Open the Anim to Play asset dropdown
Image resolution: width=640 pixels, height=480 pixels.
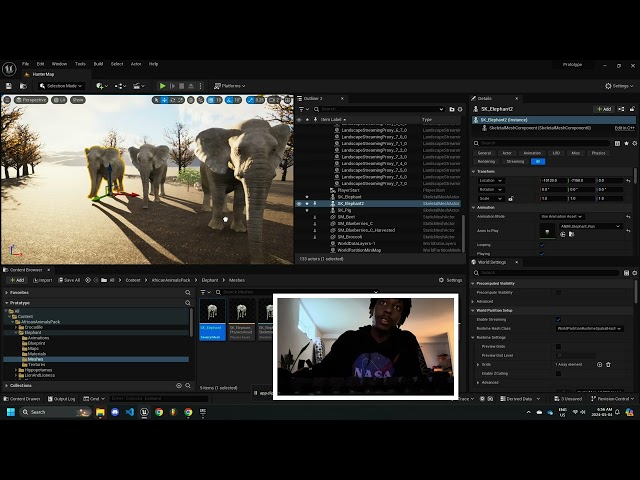tap(590, 226)
